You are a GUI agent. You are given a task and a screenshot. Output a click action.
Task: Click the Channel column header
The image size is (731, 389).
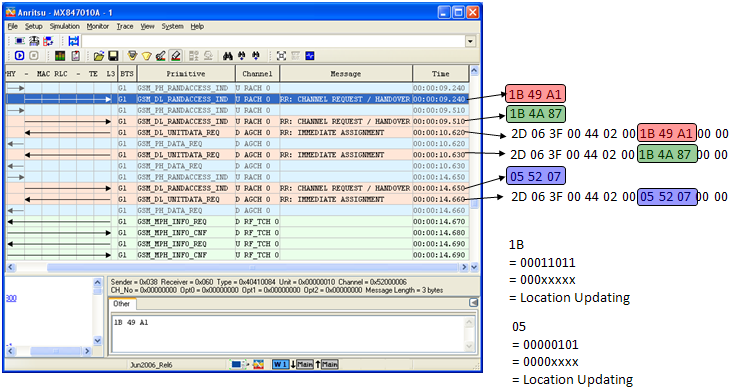(x=257, y=74)
